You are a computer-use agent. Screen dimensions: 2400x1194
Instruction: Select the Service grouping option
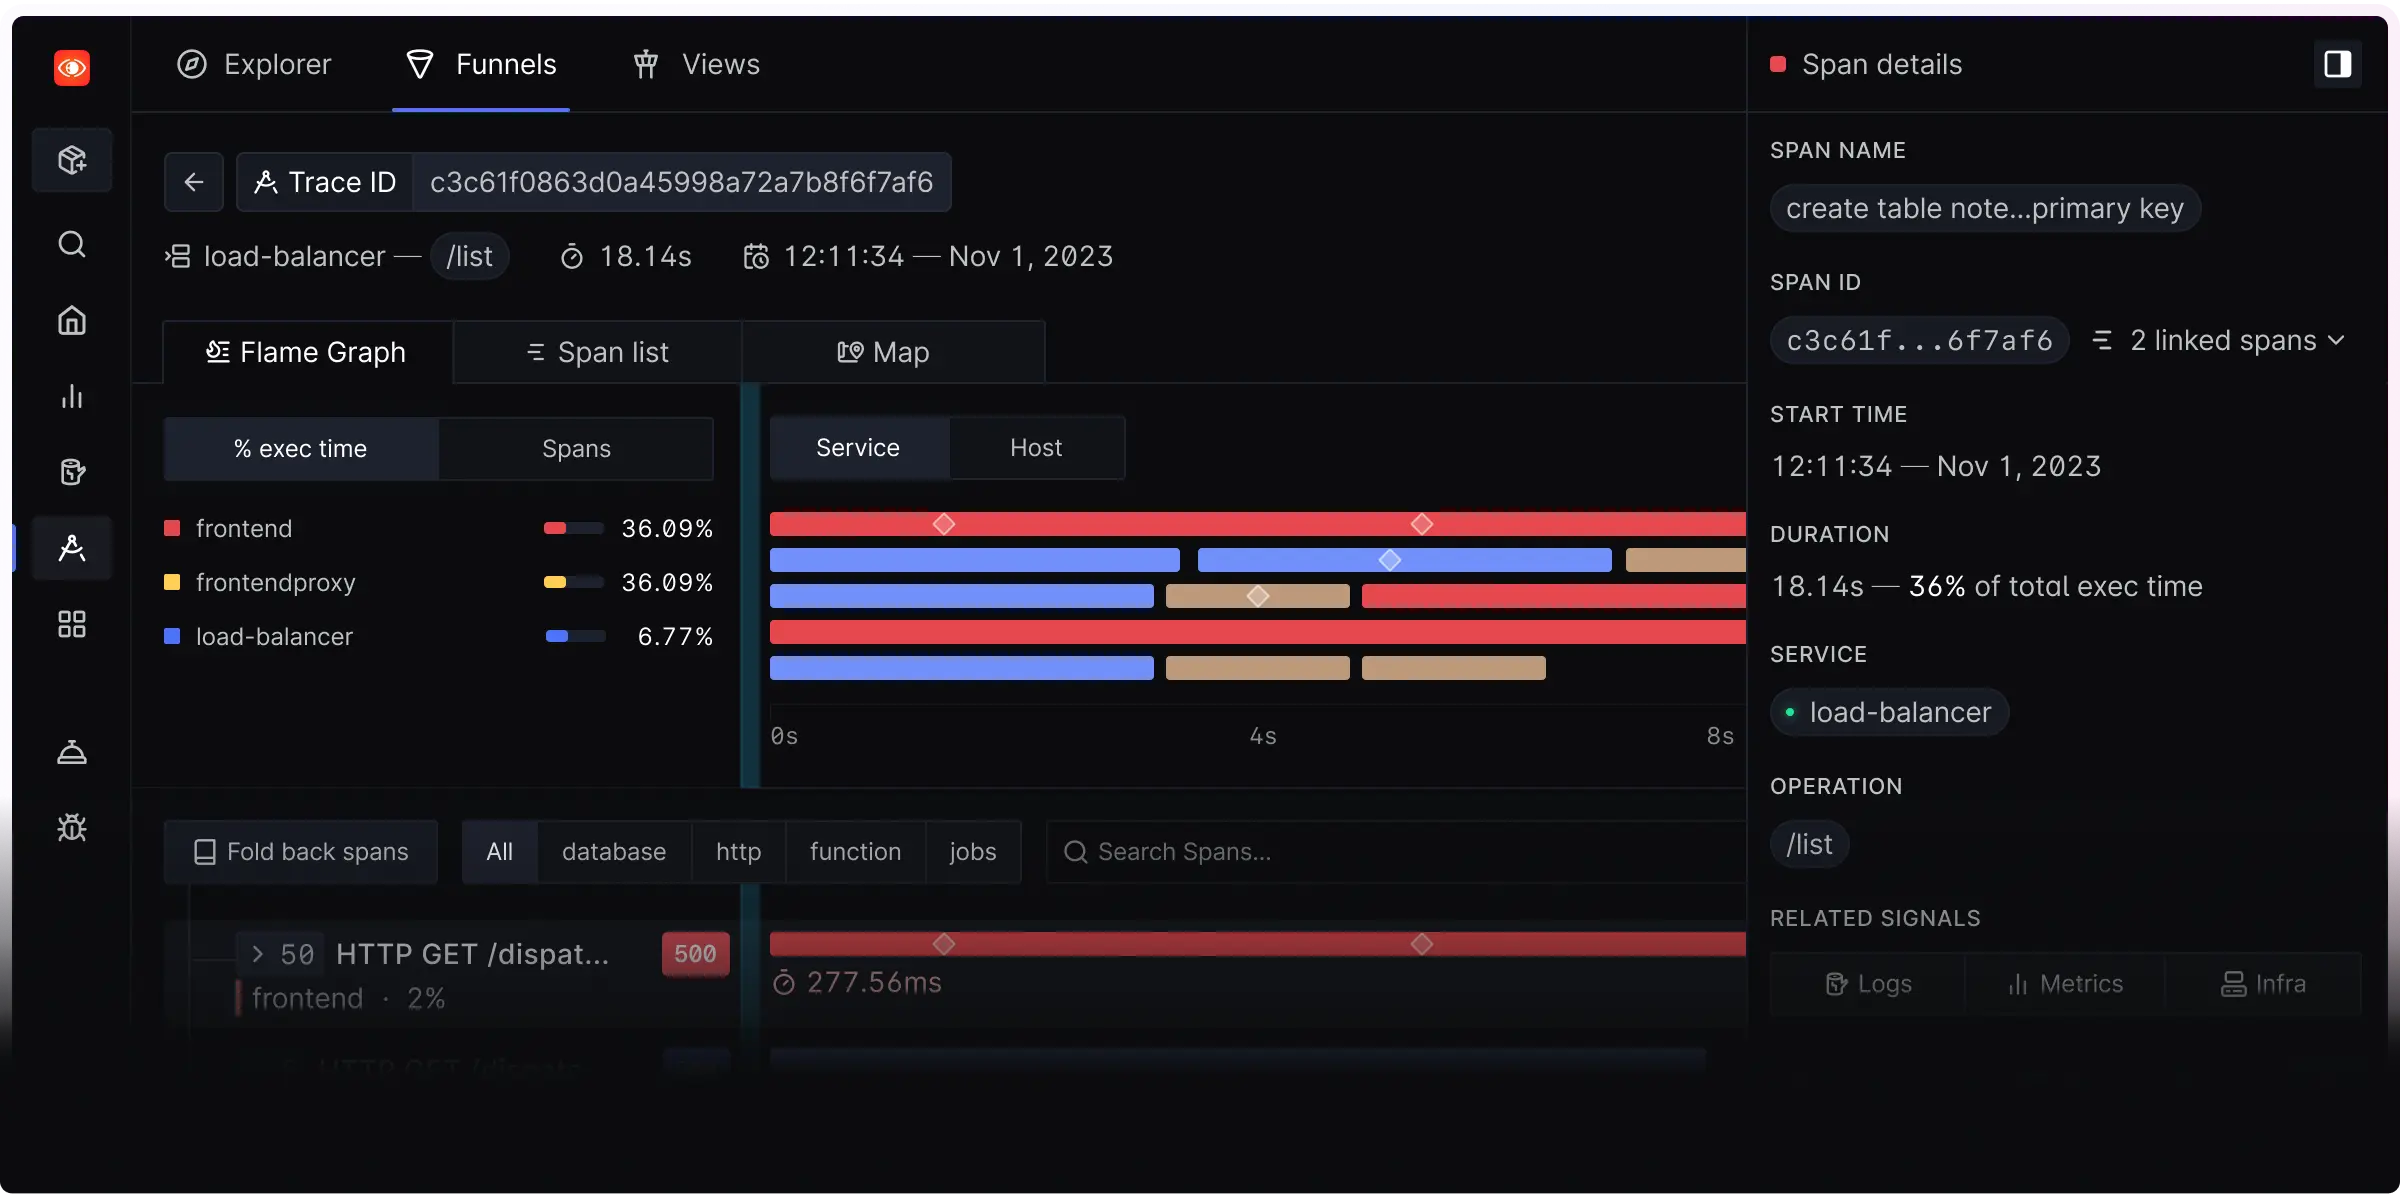pyautogui.click(x=858, y=448)
